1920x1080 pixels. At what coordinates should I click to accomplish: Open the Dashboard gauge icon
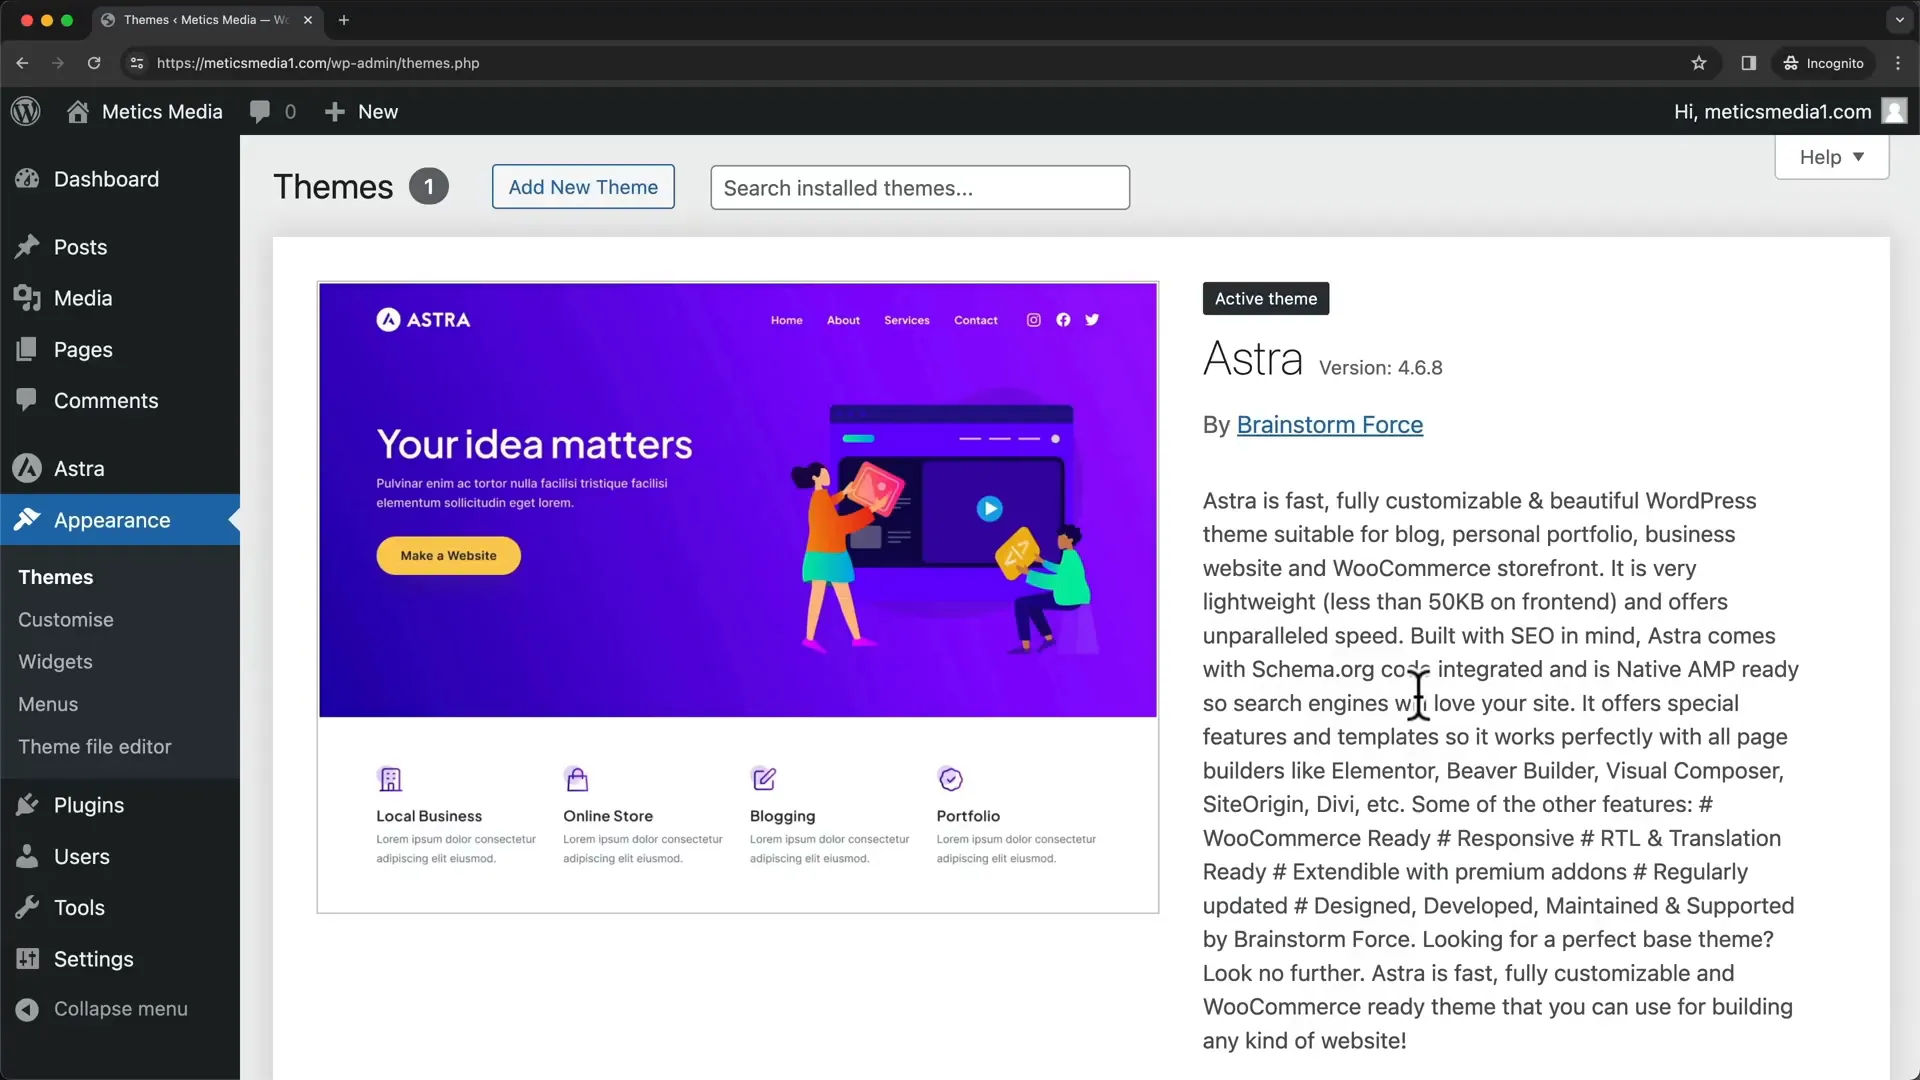[27, 179]
